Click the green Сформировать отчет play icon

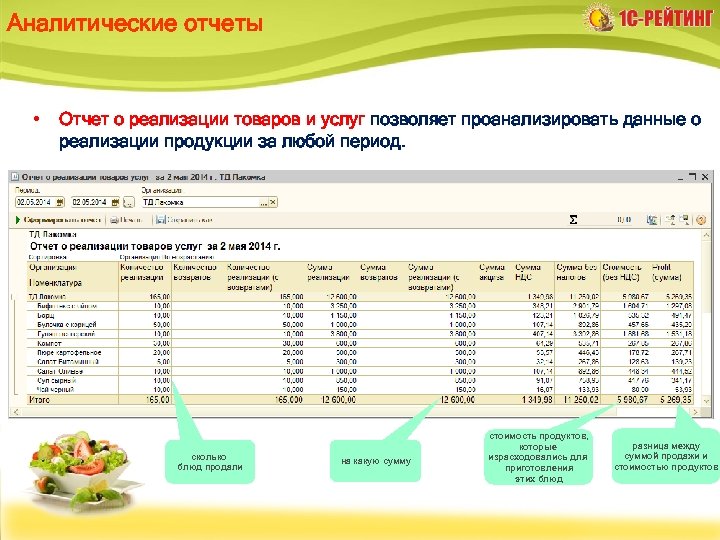[18, 220]
